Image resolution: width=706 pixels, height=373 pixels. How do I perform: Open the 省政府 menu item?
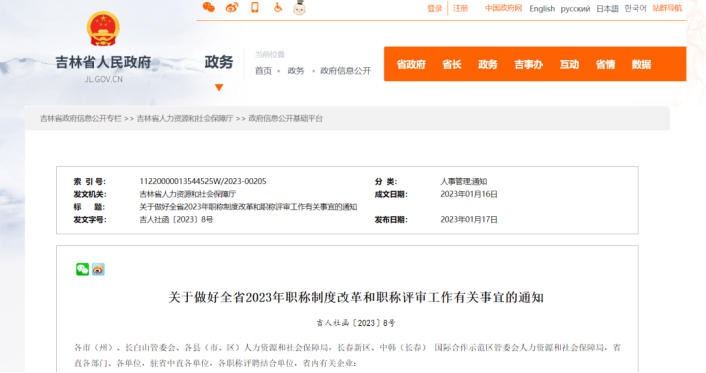pos(411,64)
